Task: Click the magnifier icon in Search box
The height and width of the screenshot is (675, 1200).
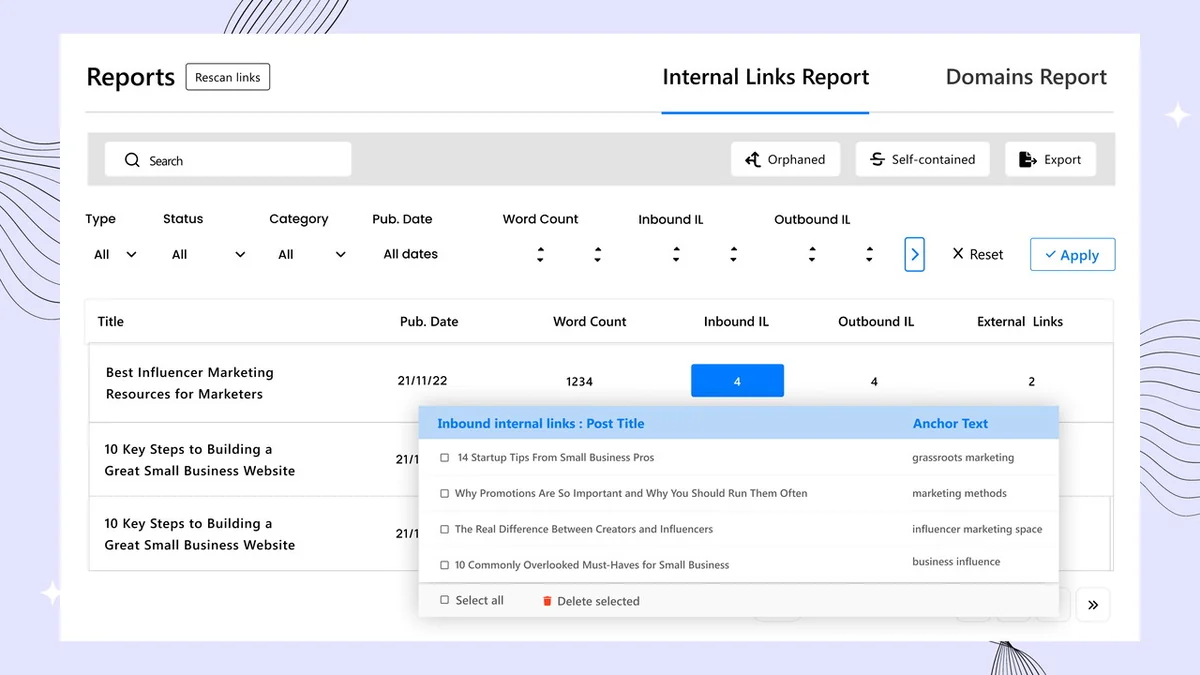Action: (x=132, y=160)
